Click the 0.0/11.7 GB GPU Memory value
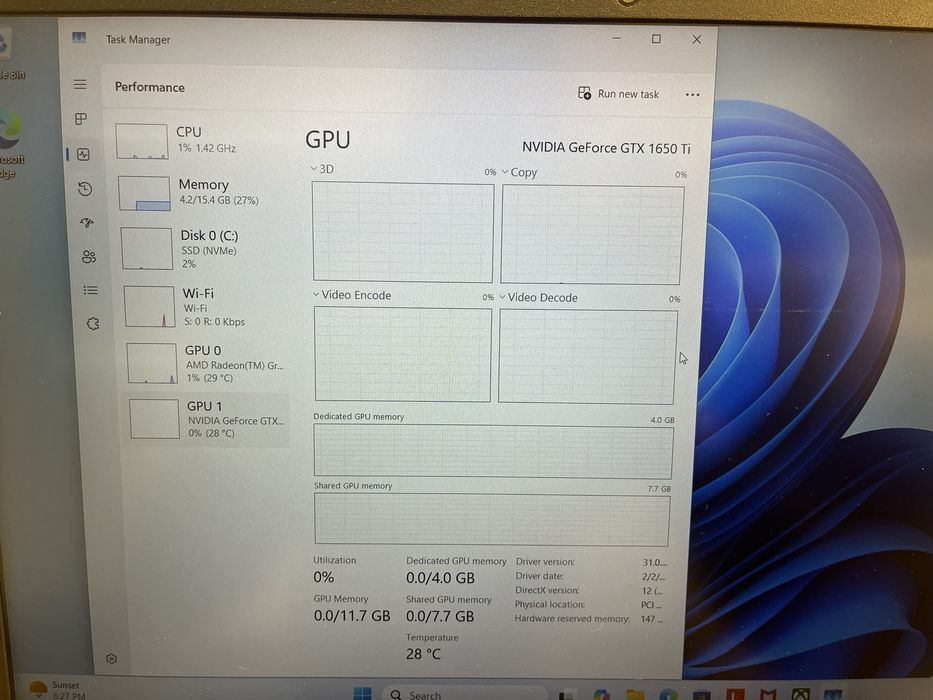Viewport: 933px width, 700px height. point(352,615)
